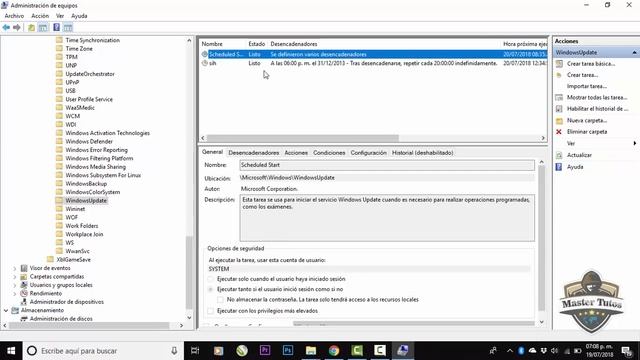Expand the 'Rendimiento' tree node
The image size is (640, 360).
[x=15, y=294]
